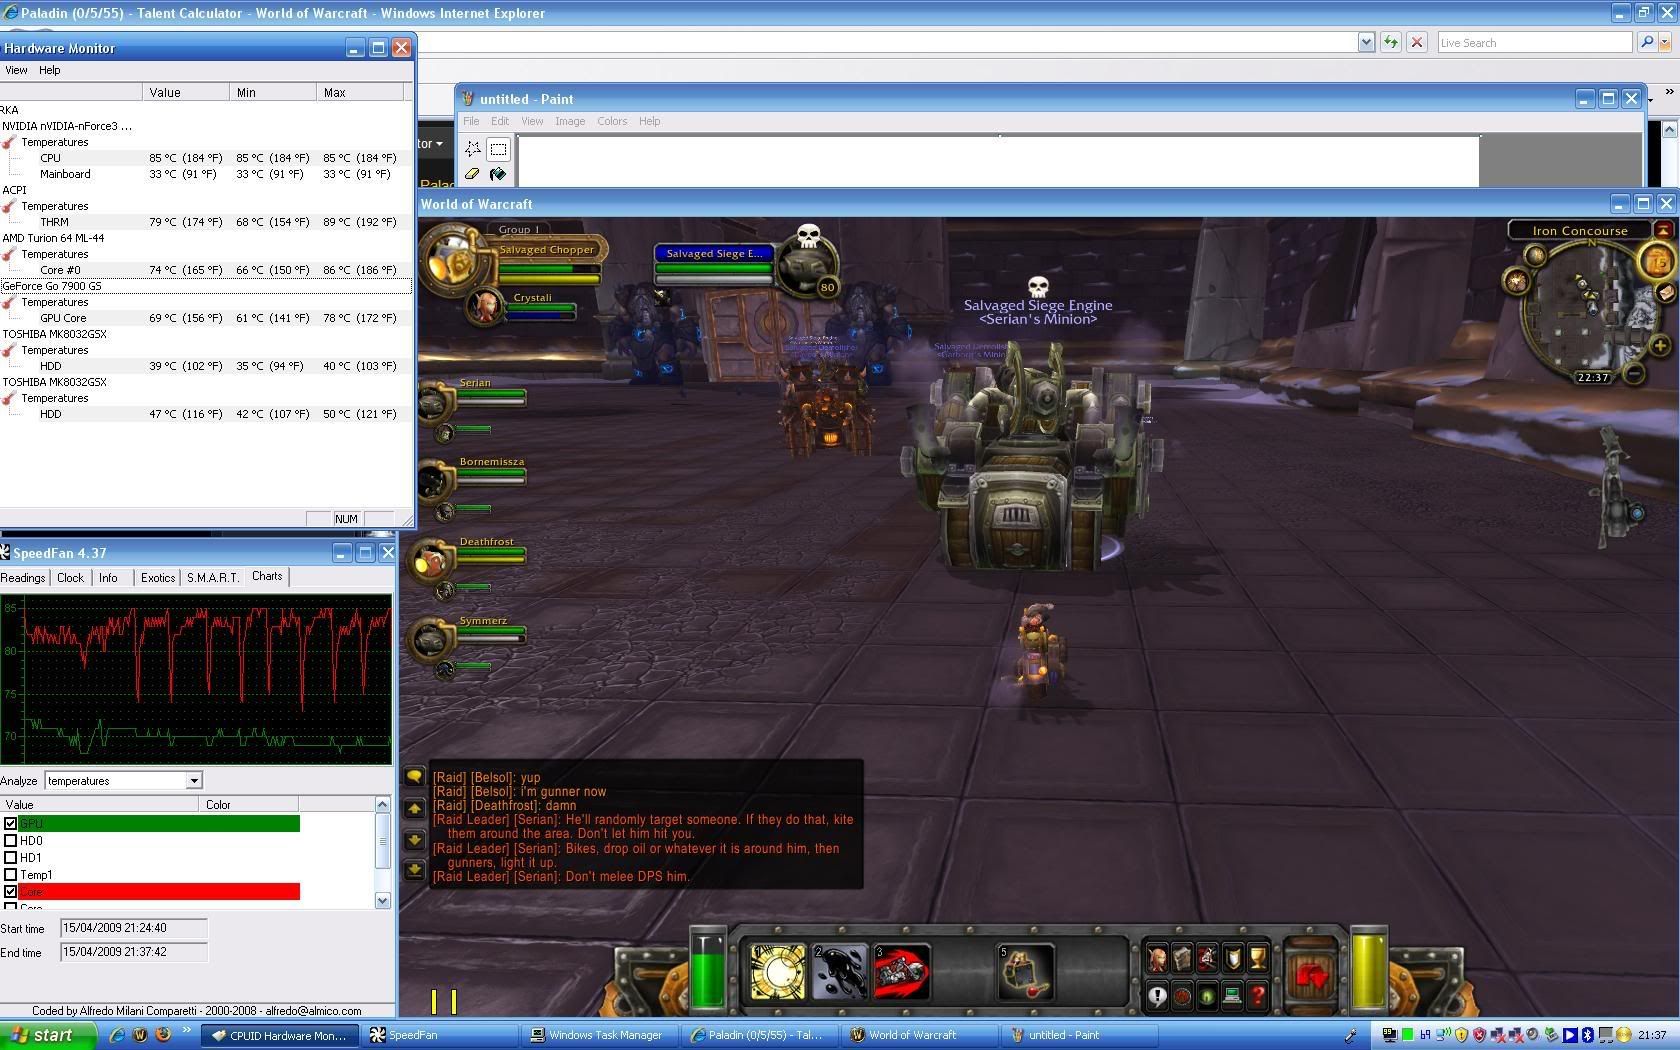Click the red stop button in Internet Explorer
This screenshot has width=1680, height=1050.
tap(1416, 42)
